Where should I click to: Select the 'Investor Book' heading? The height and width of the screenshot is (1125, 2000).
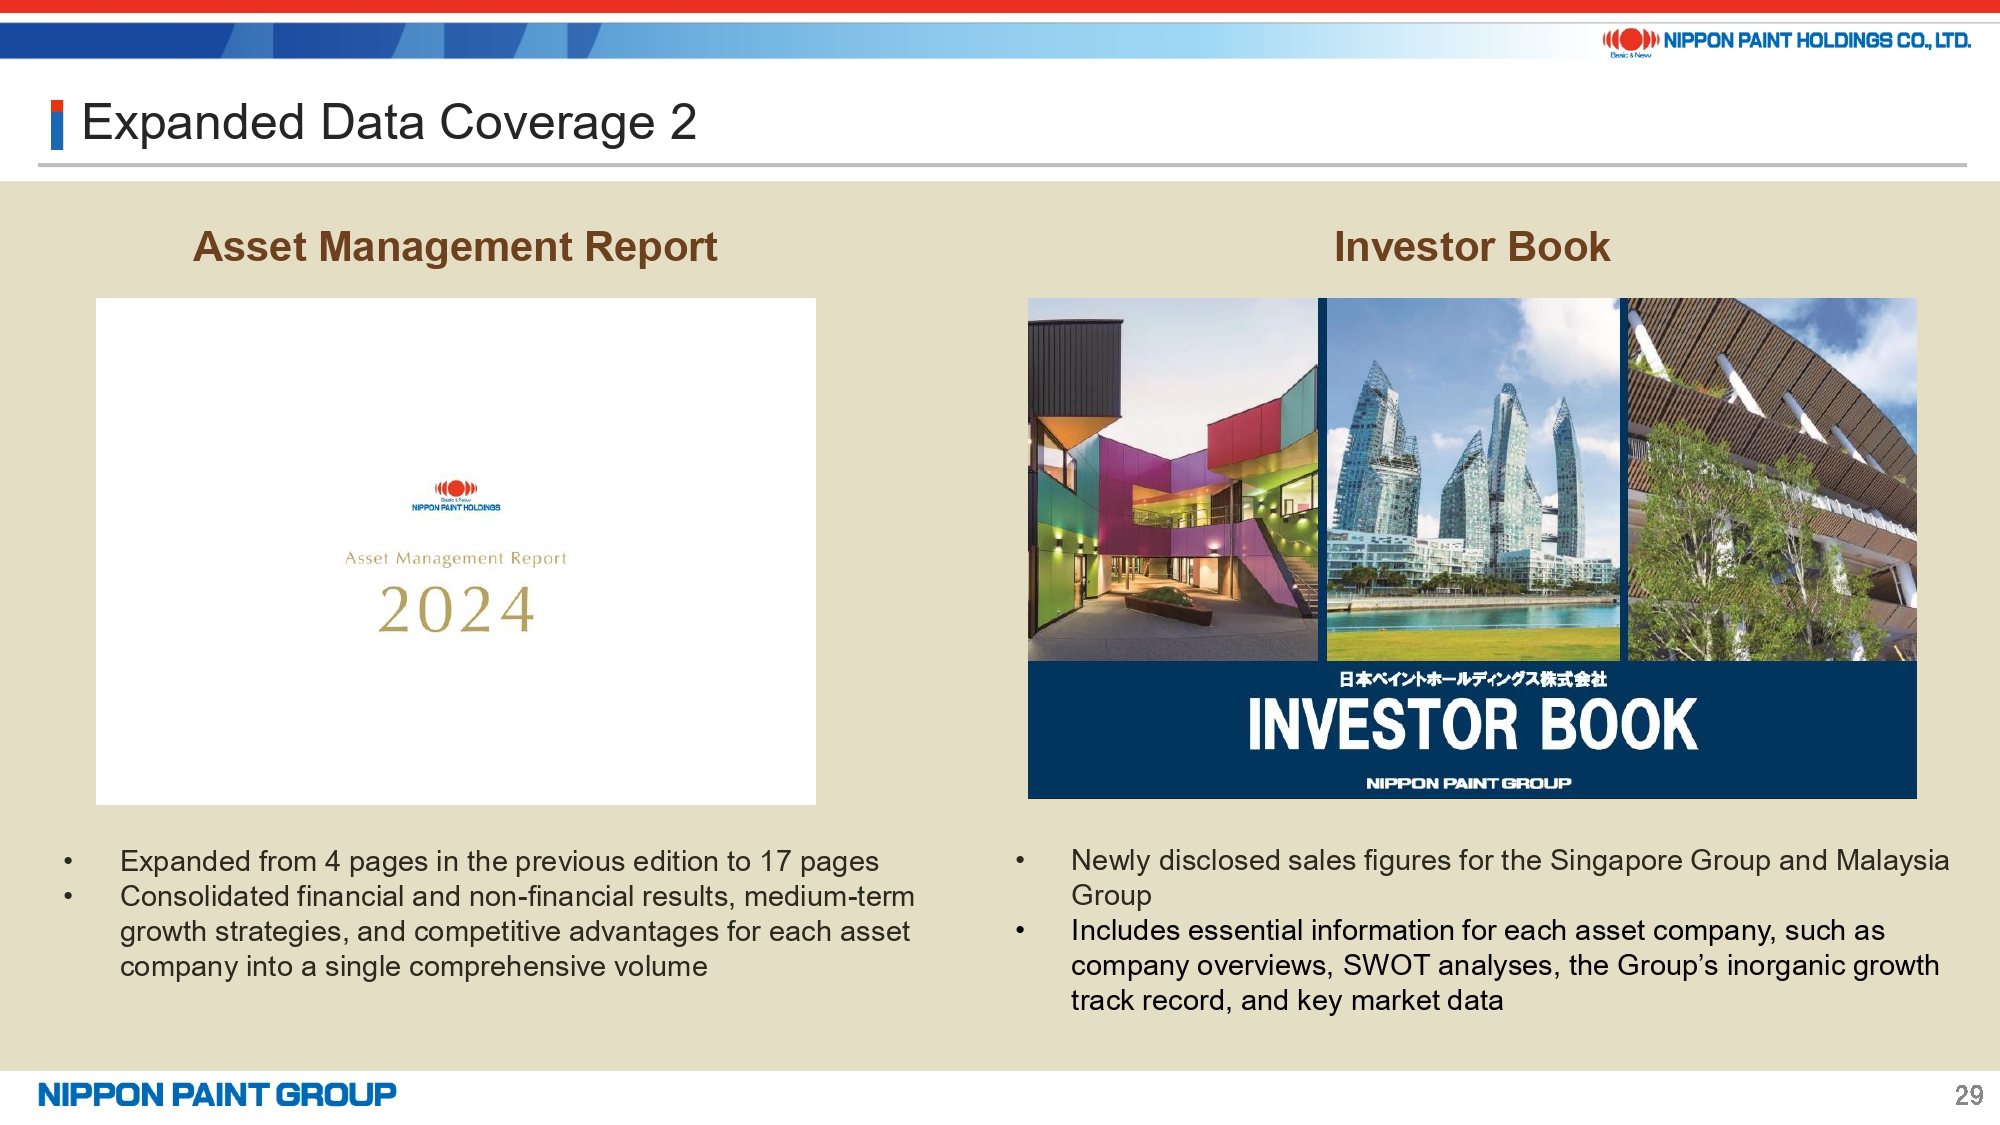click(1472, 247)
